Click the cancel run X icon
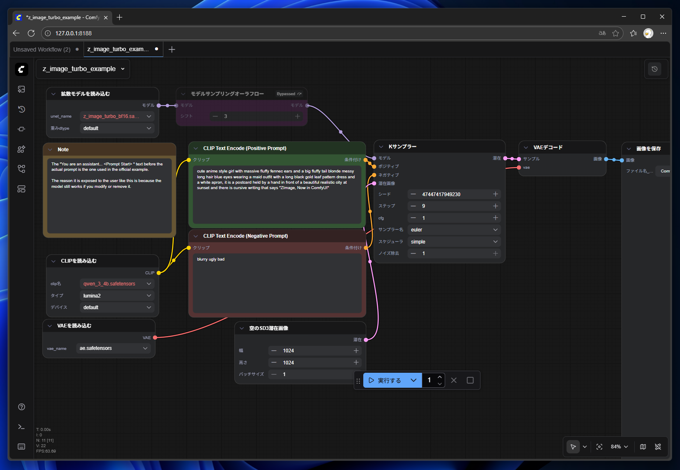 (x=454, y=380)
